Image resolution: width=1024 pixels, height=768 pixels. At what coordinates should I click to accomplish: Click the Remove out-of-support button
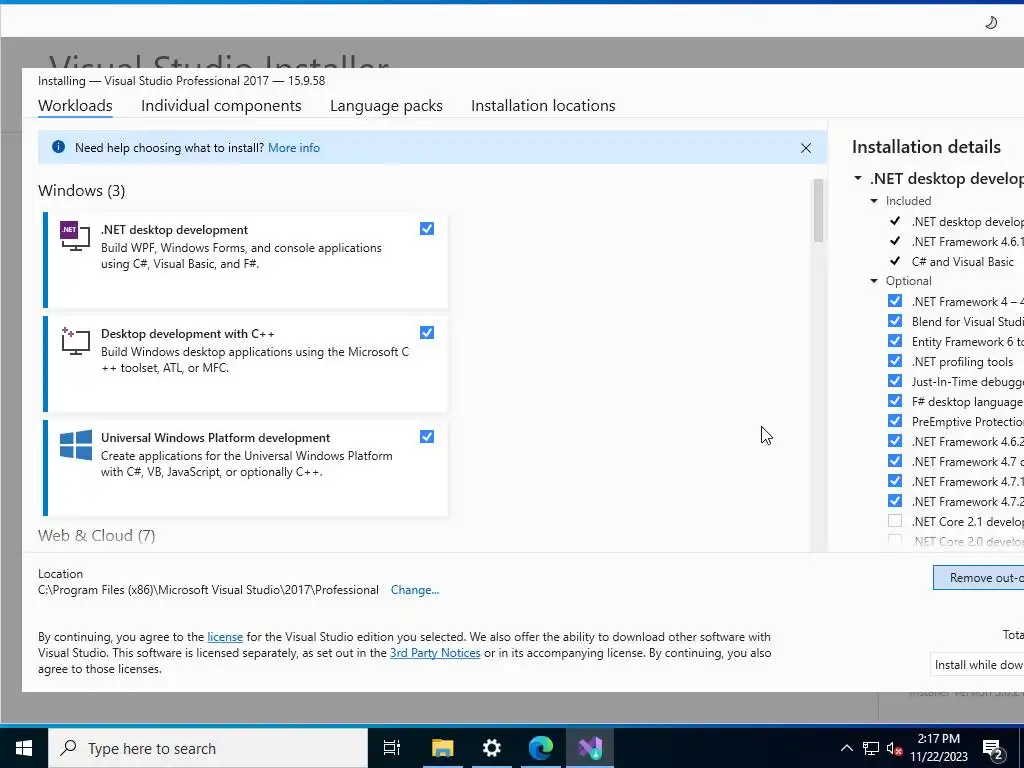point(978,578)
